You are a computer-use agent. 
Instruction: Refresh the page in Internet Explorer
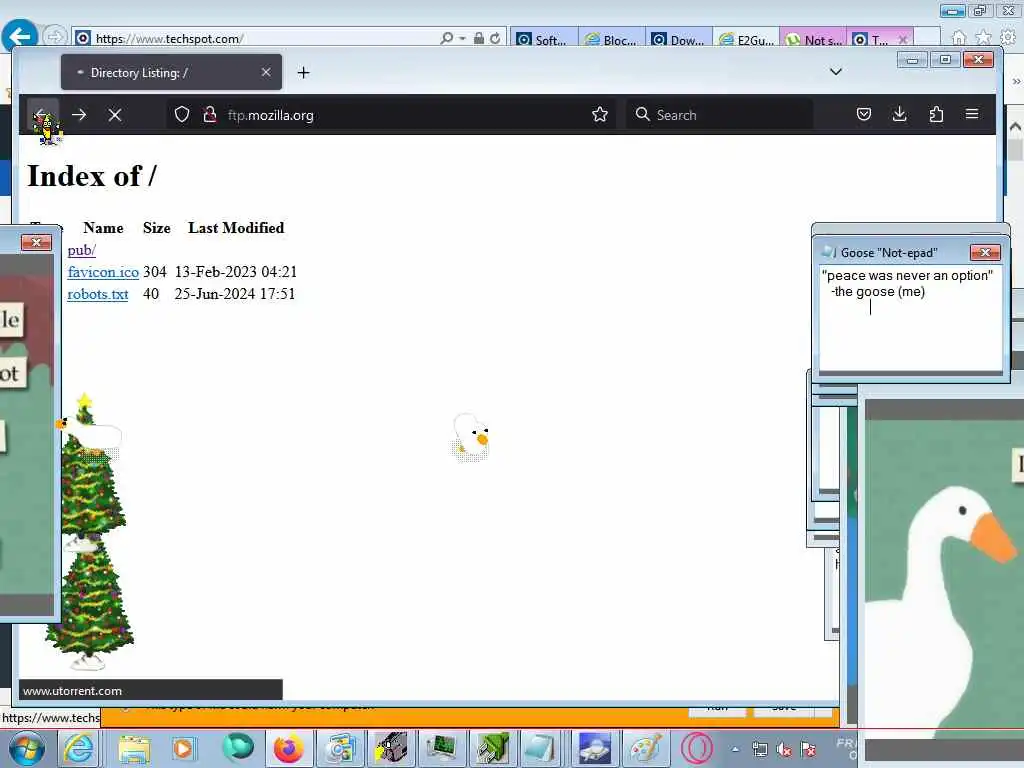click(495, 39)
